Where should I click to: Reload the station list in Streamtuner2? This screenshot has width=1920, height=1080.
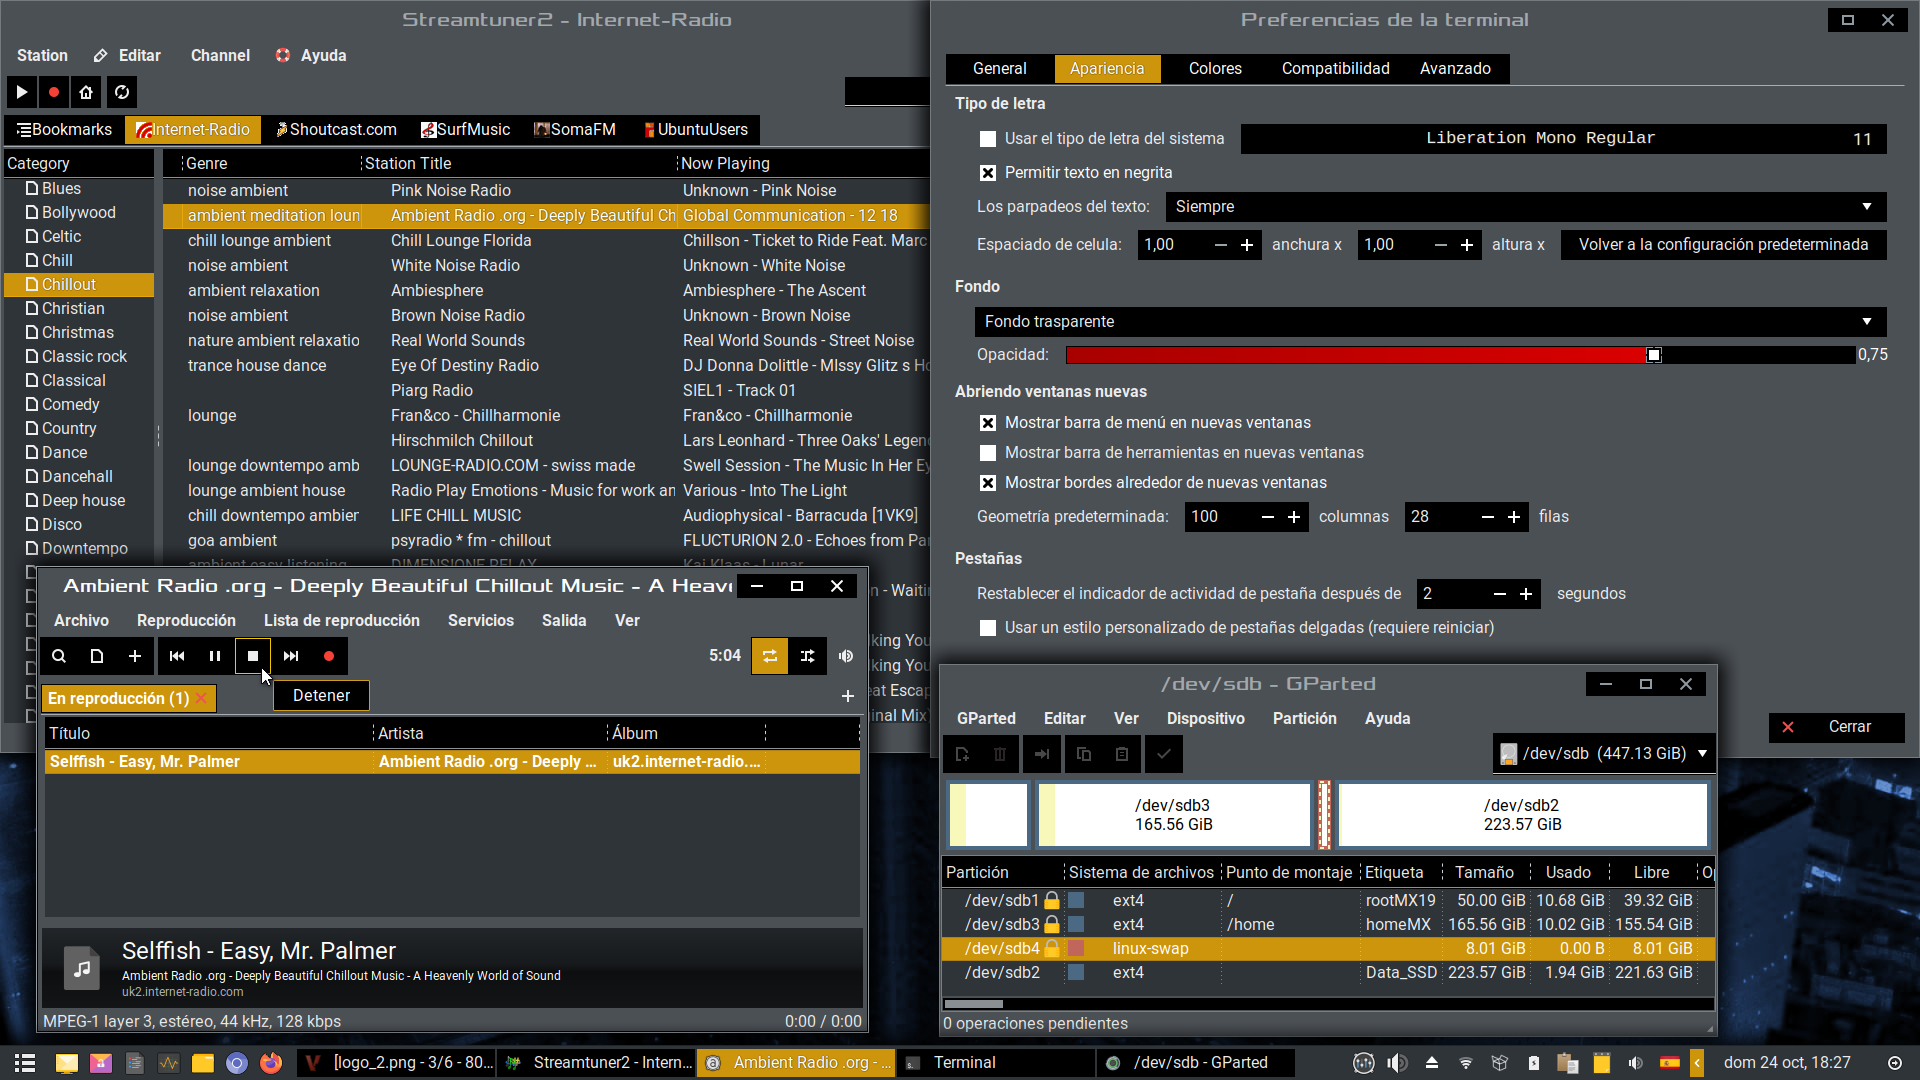click(122, 92)
